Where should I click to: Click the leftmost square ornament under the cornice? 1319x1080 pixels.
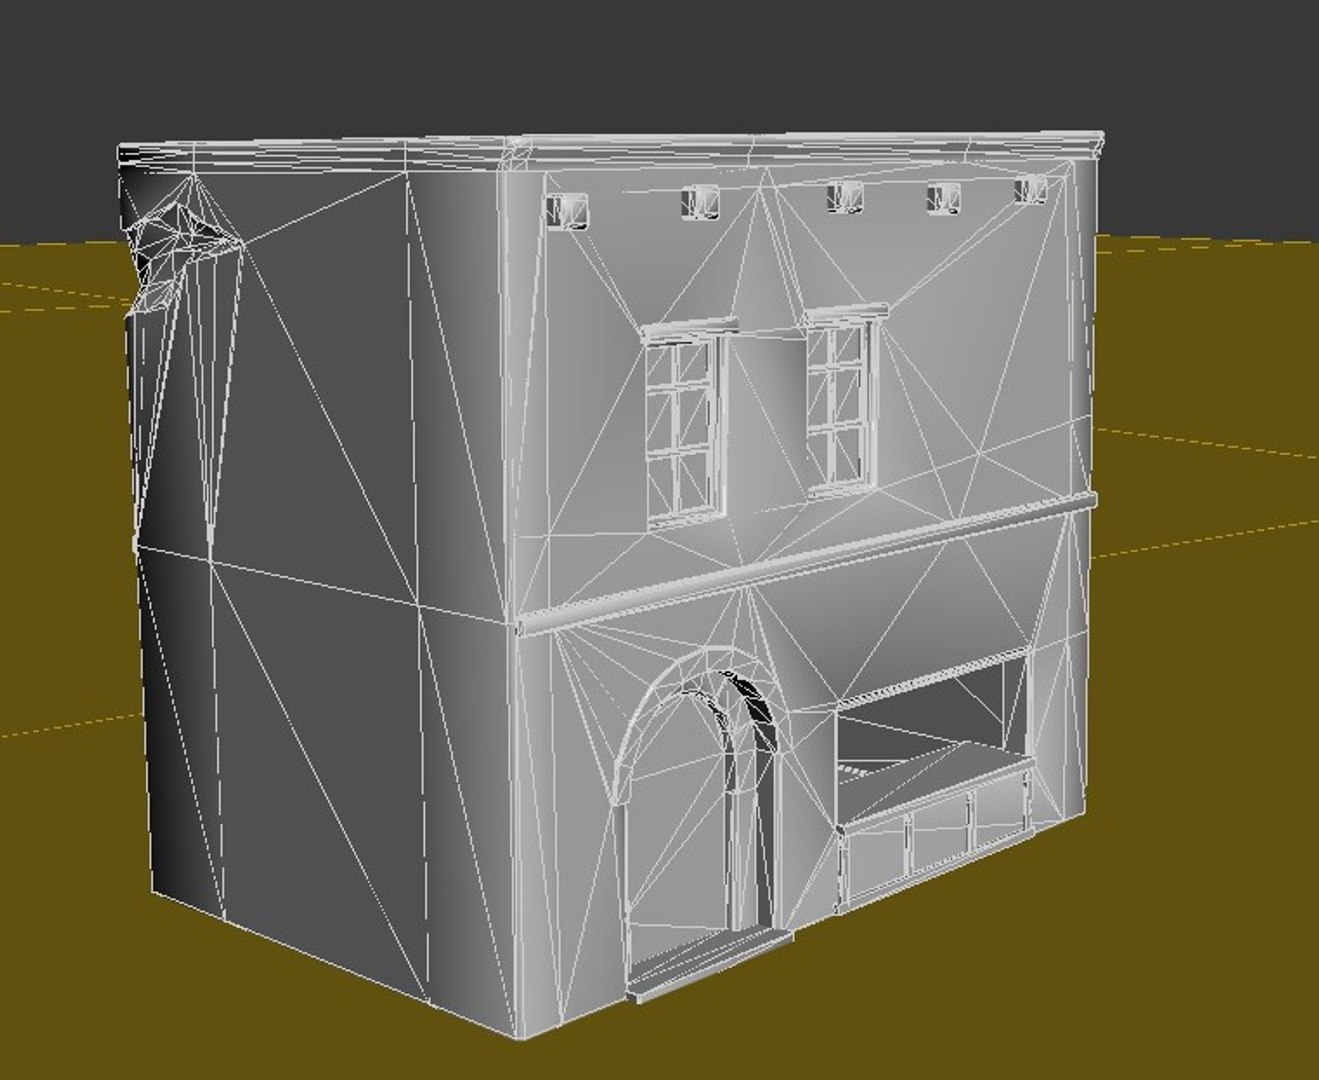tap(567, 211)
